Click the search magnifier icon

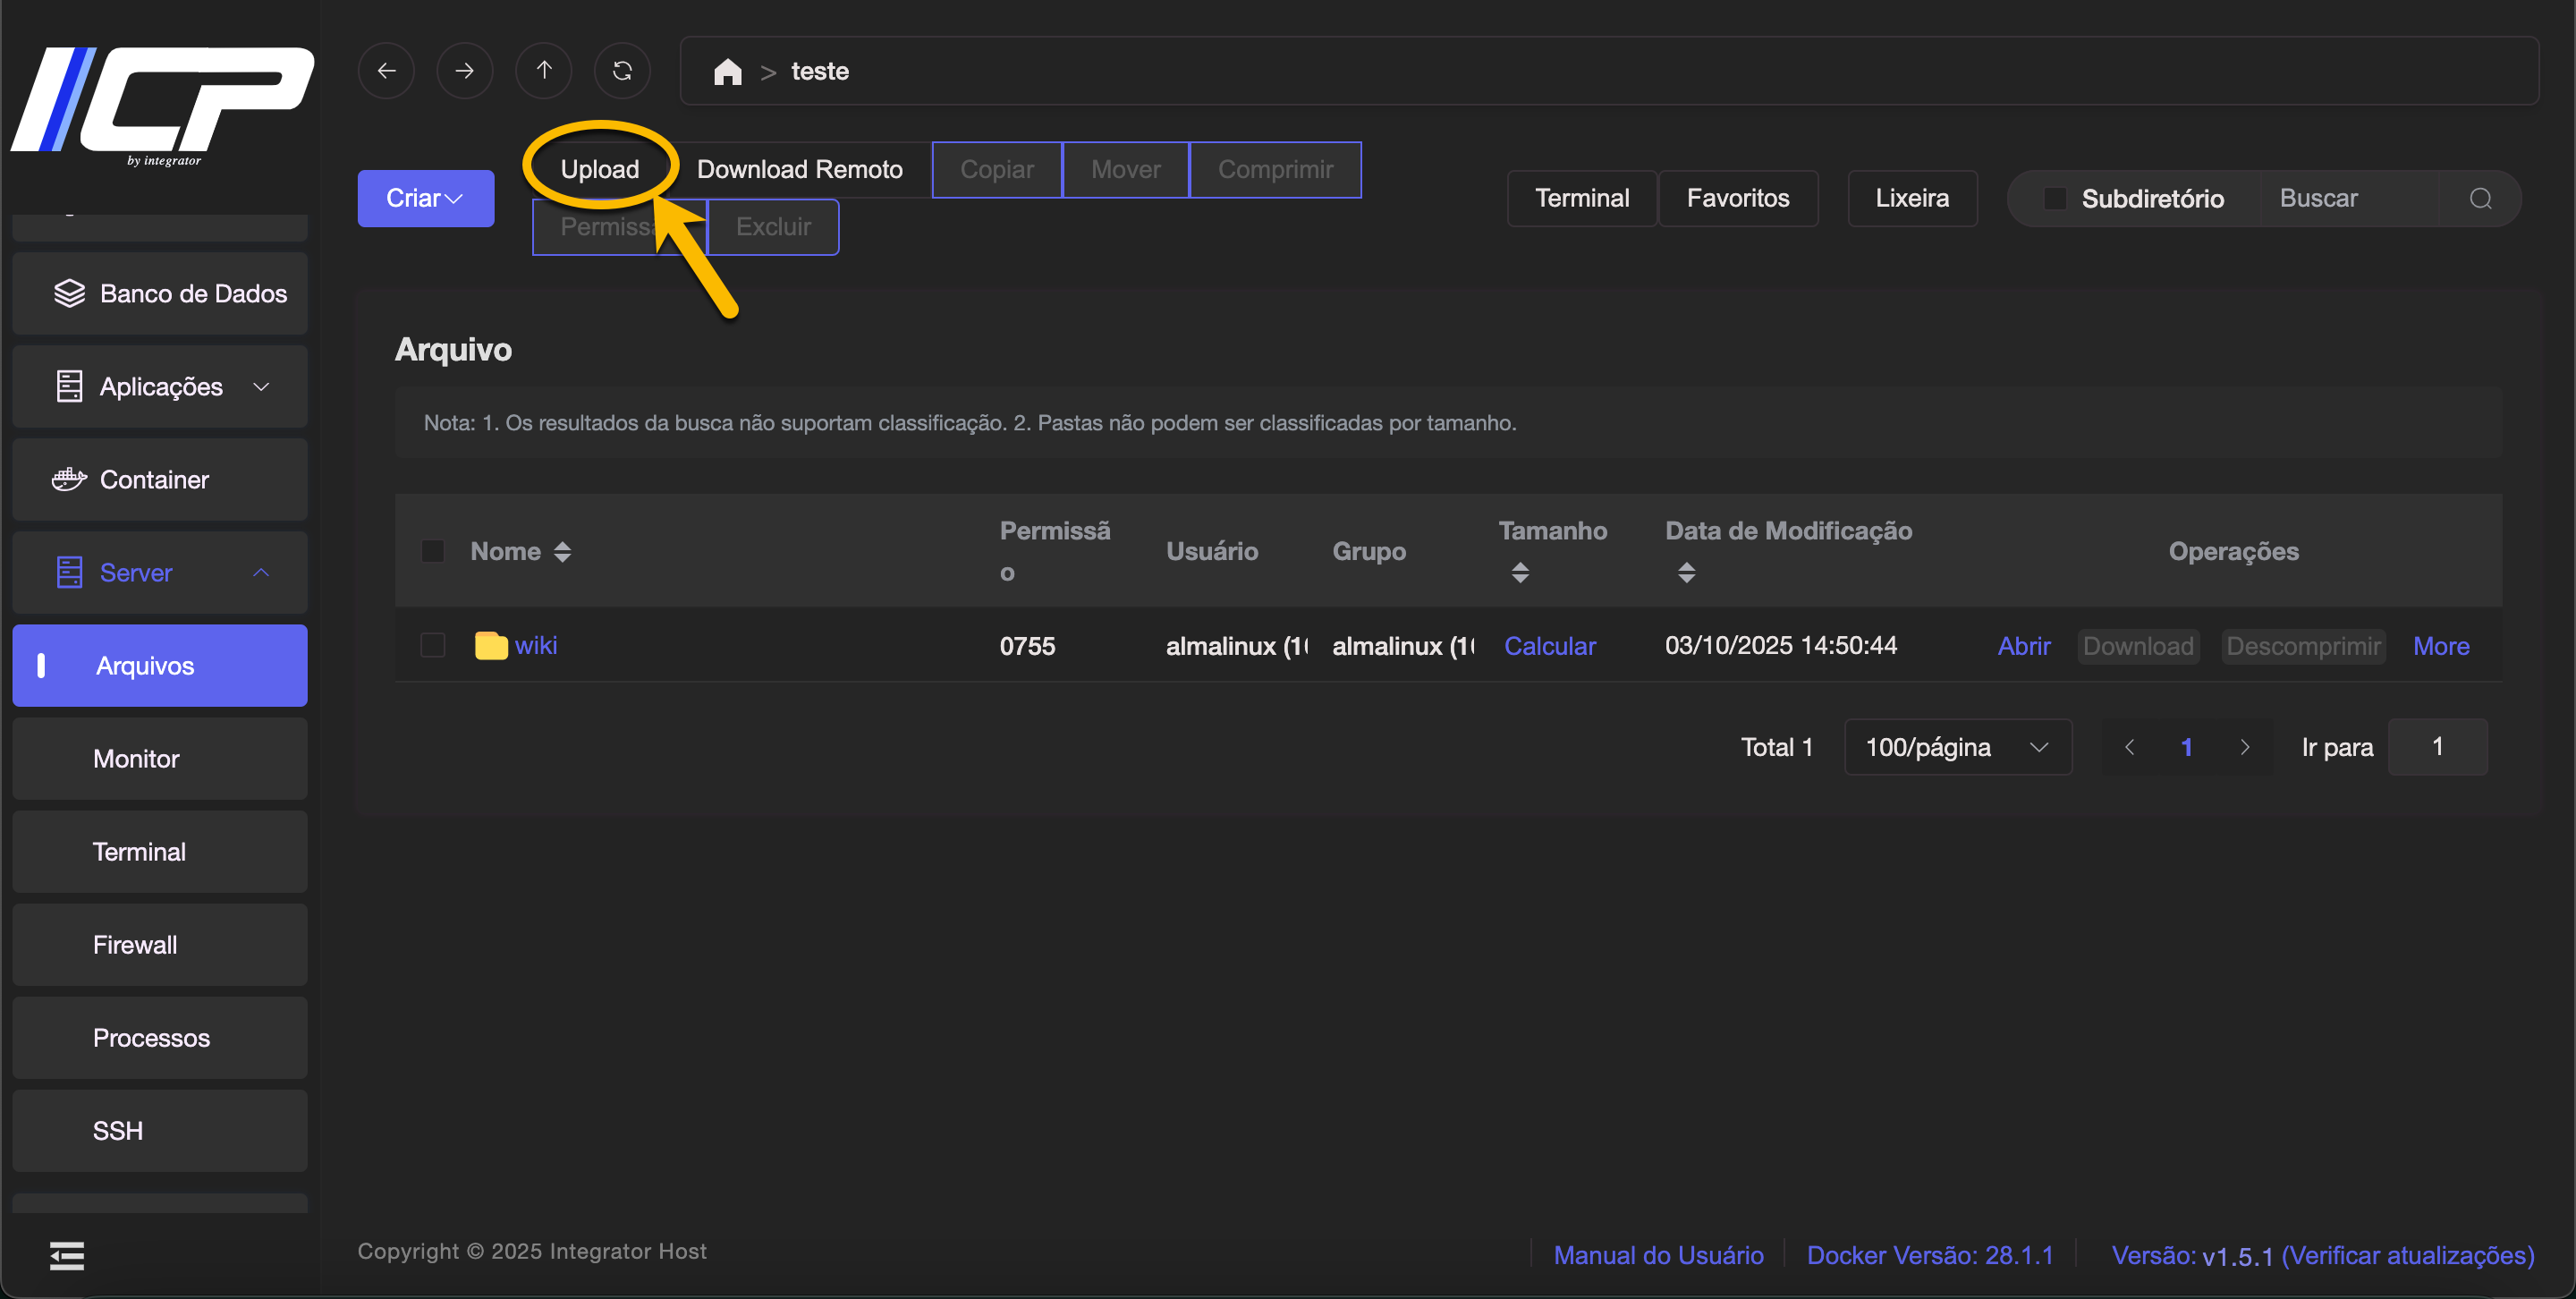tap(2480, 198)
